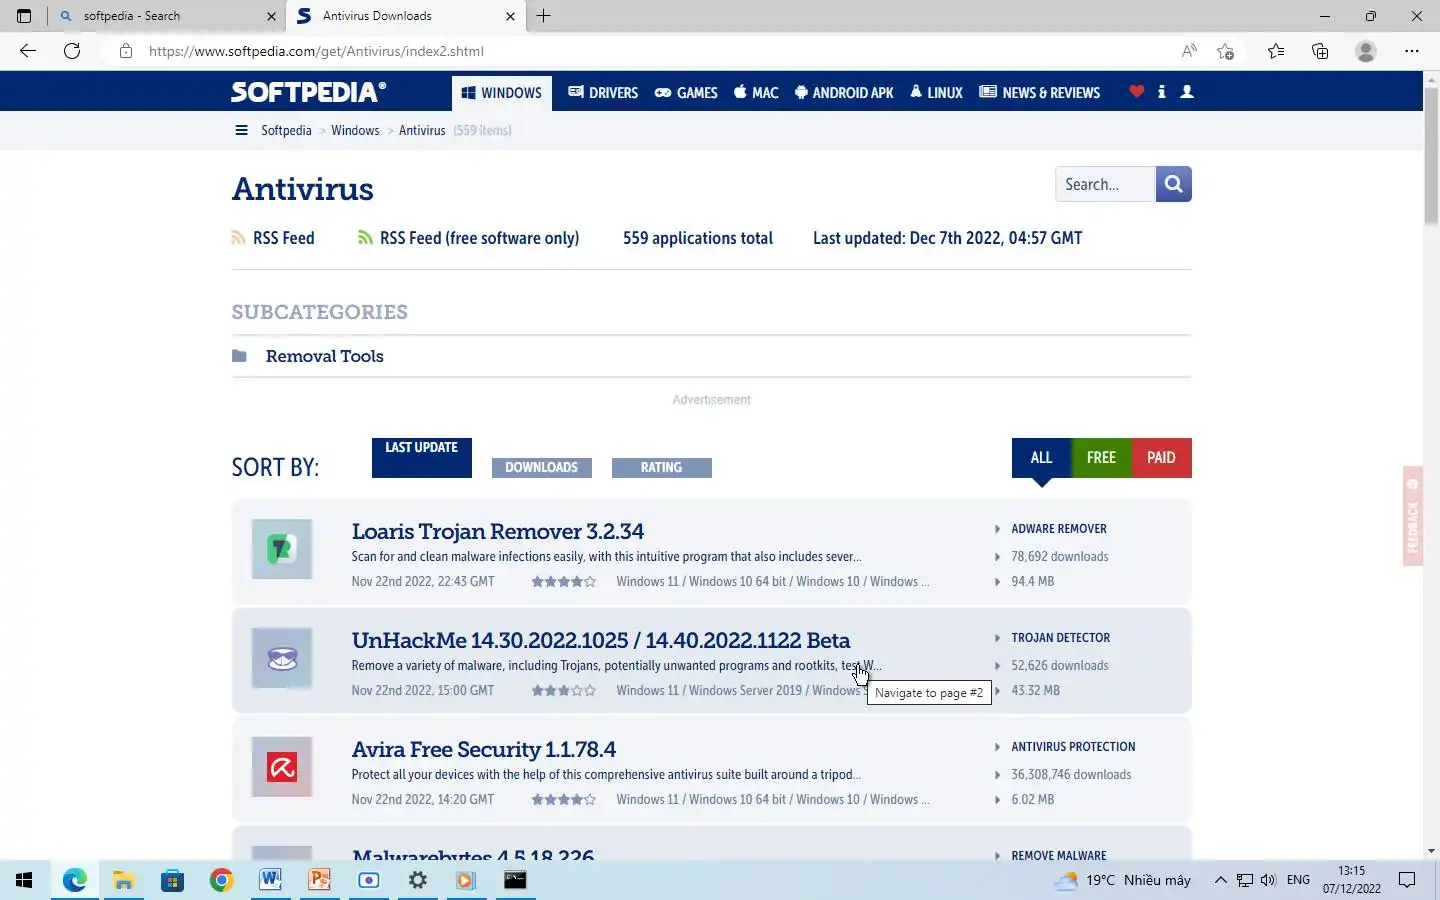Image resolution: width=1440 pixels, height=900 pixels.
Task: Click the Softpedia breadcrumb link
Action: tap(286, 130)
